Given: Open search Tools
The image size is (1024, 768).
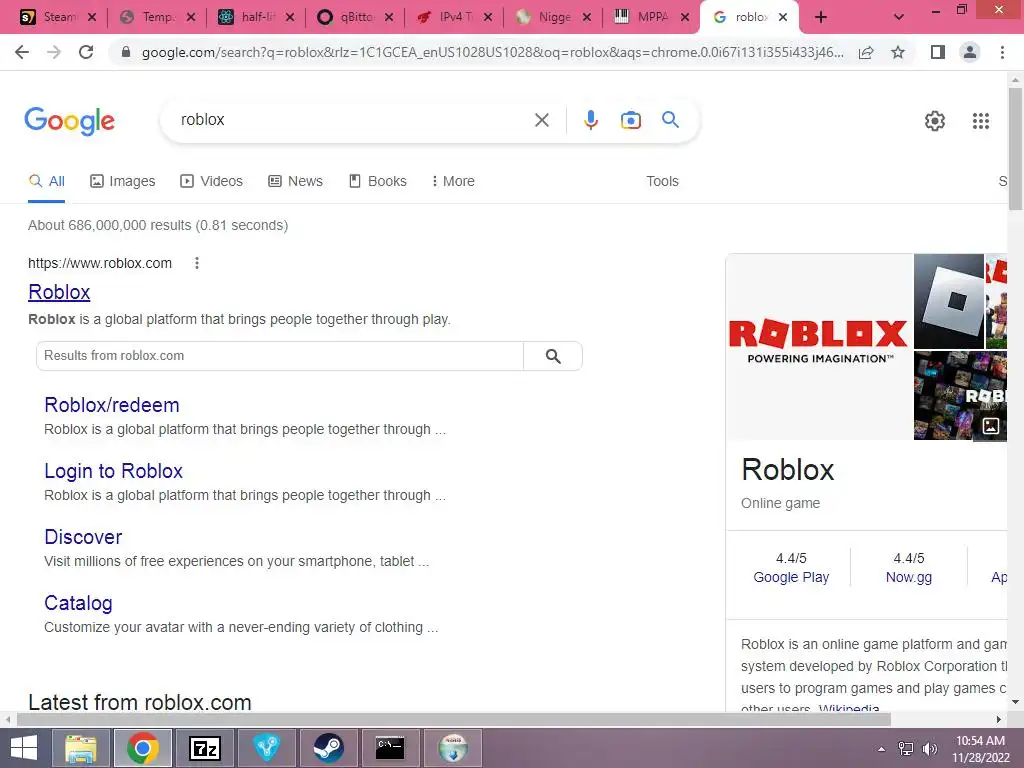Looking at the screenshot, I should 662,182.
